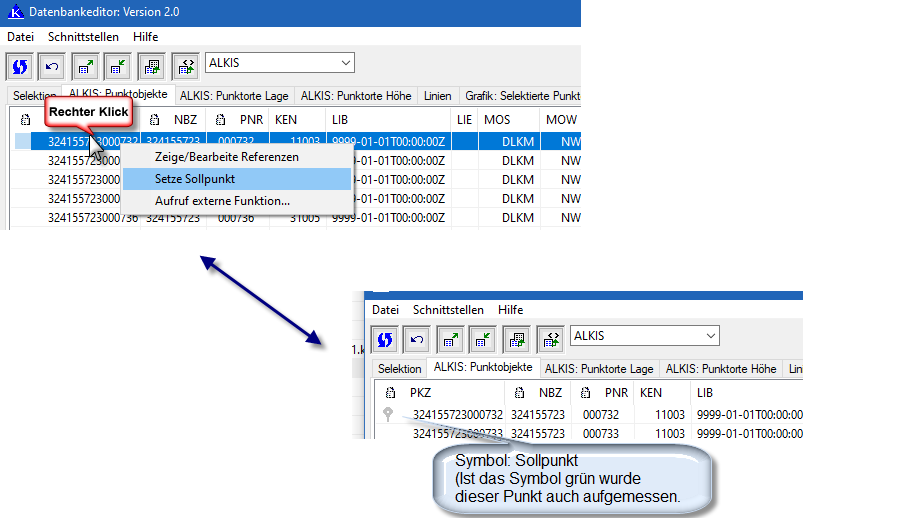Click the undo arrow icon in the lower toolbar
910x518 pixels.
pyautogui.click(x=418, y=339)
